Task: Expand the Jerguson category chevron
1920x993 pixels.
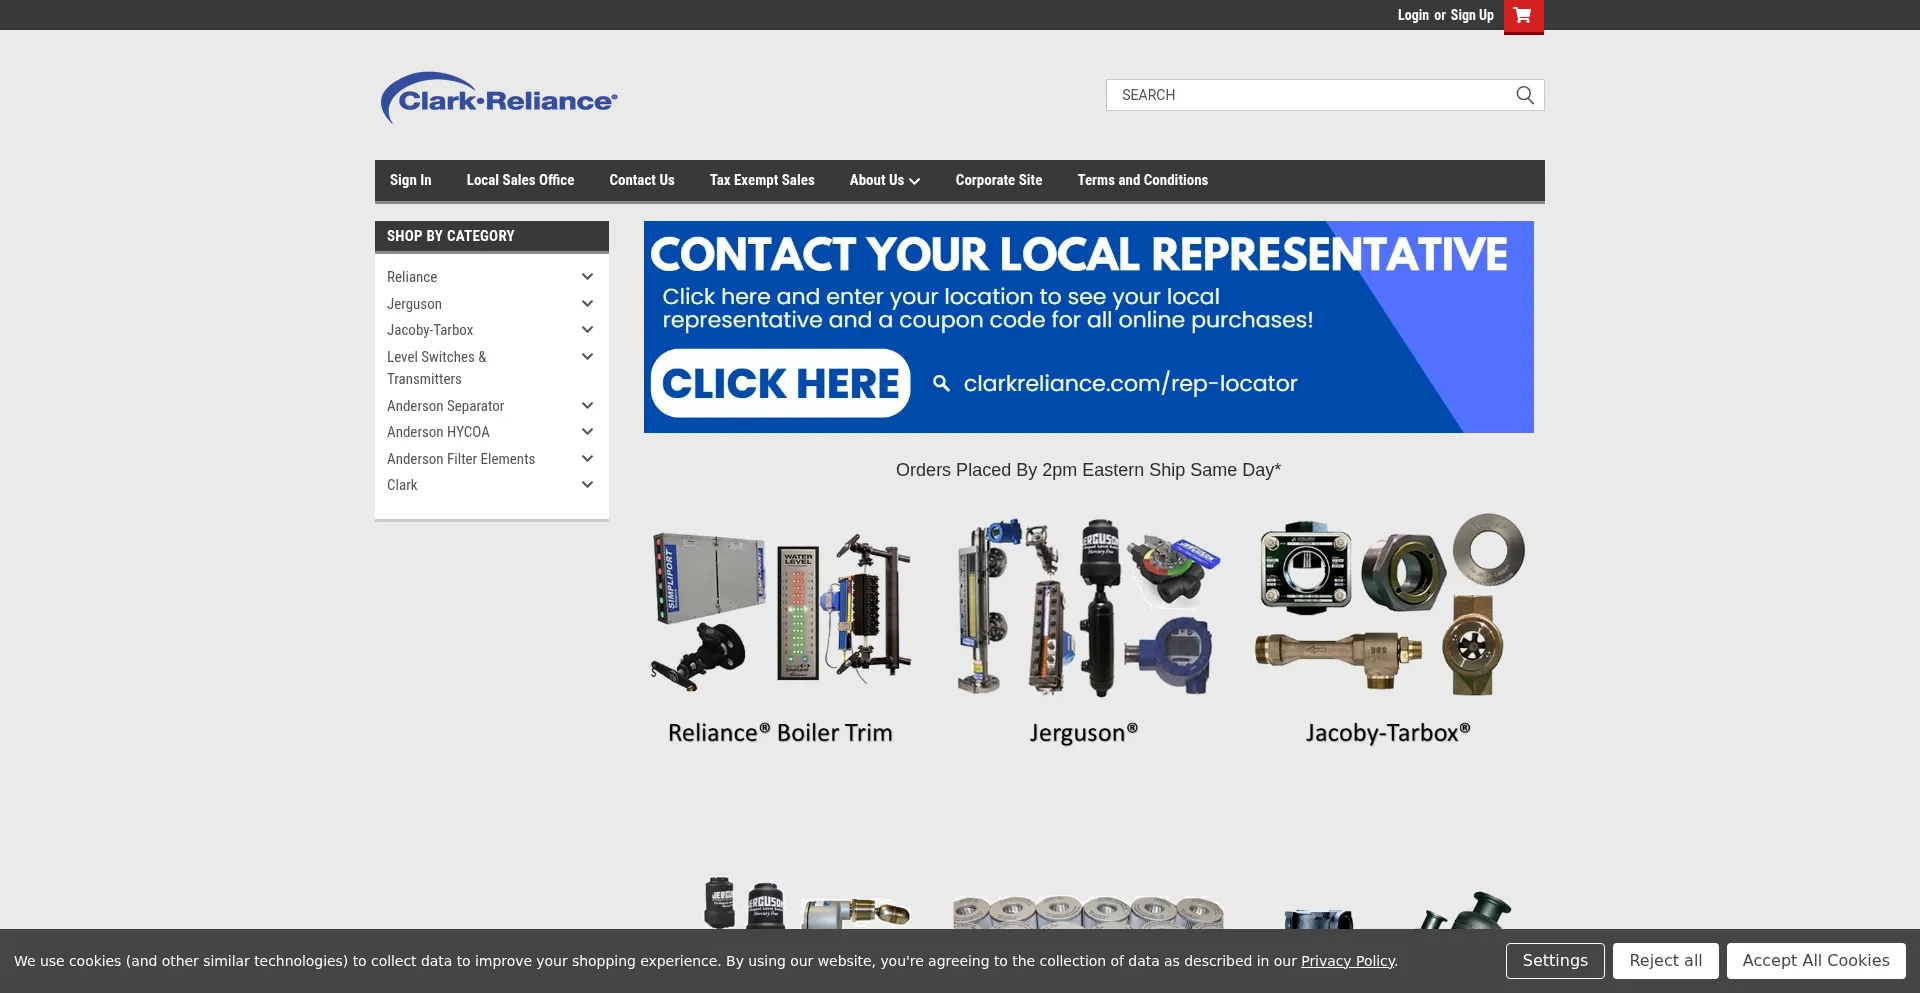Action: [x=588, y=303]
